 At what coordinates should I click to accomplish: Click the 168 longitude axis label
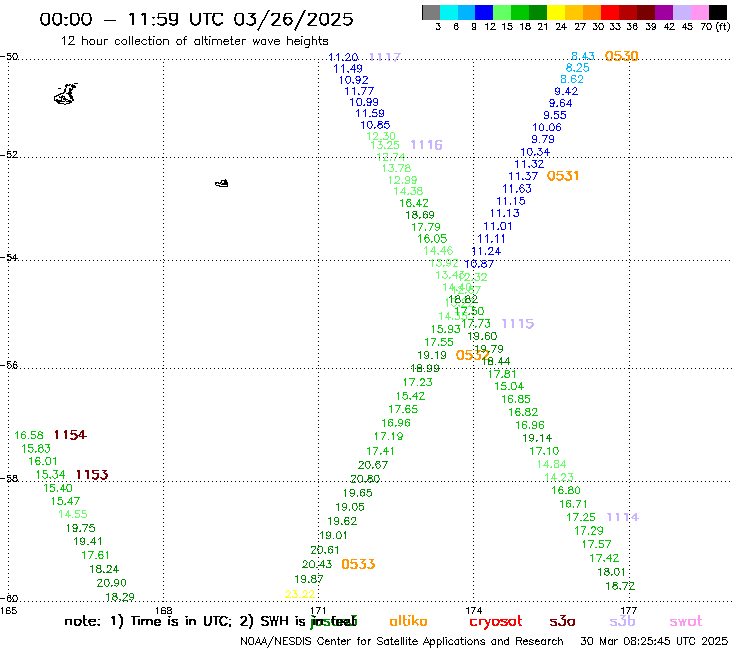click(x=164, y=610)
